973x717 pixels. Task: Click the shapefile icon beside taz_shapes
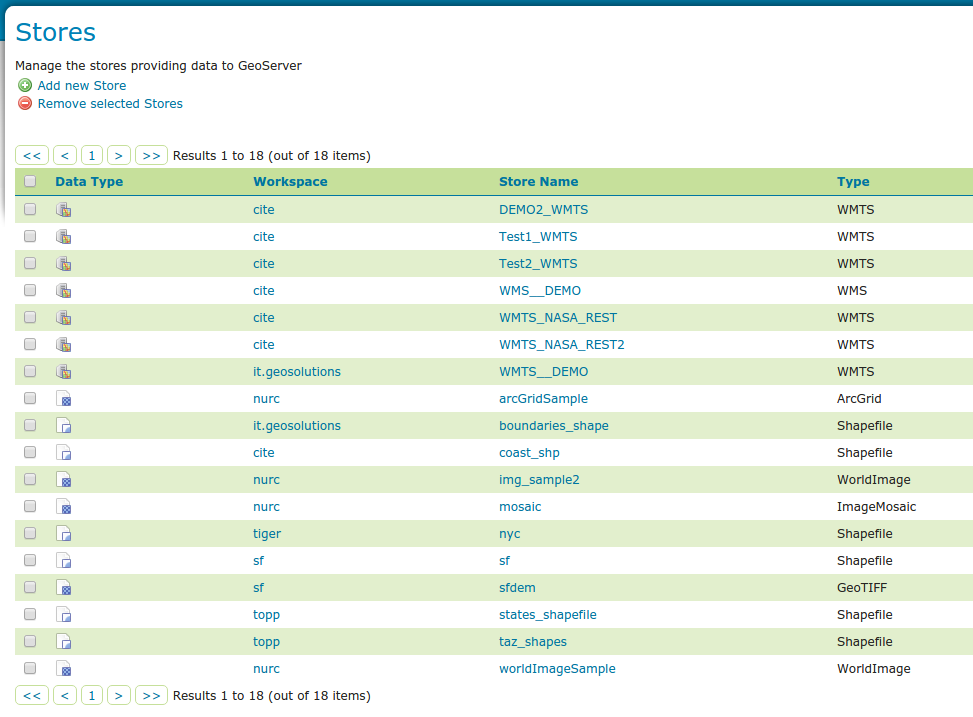[x=63, y=641]
